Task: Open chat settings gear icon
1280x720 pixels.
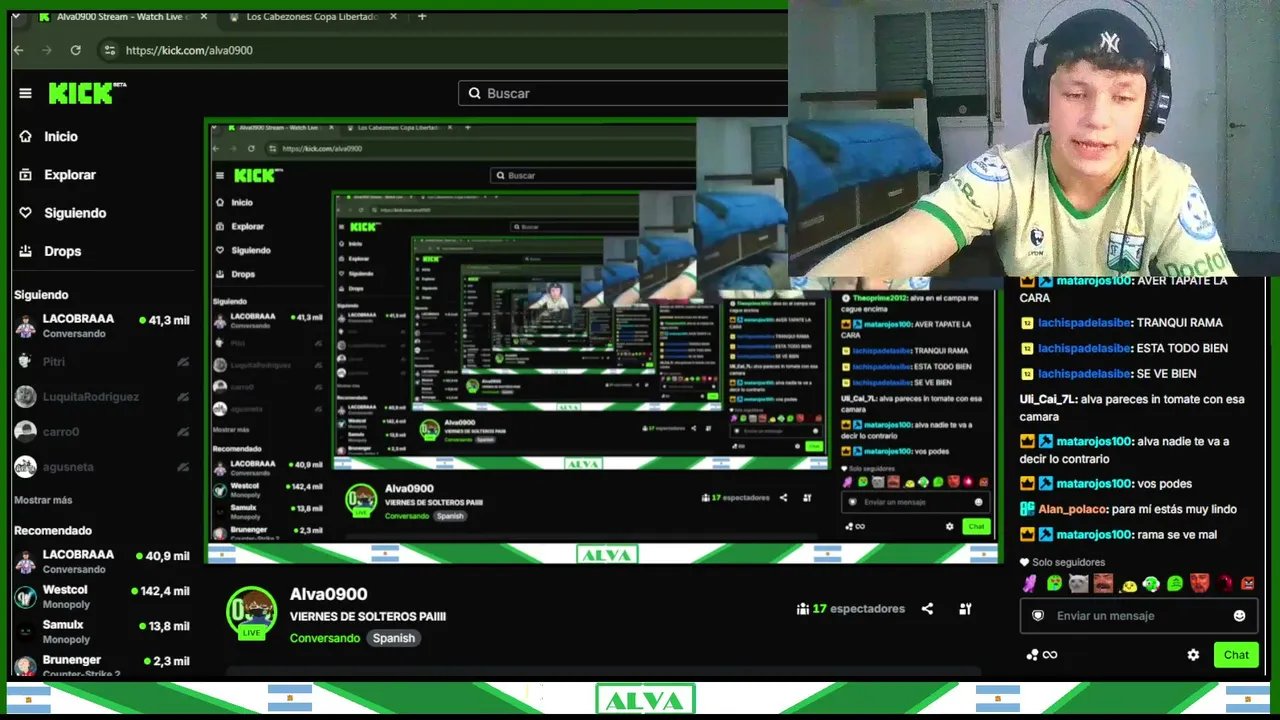Action: click(x=1193, y=655)
